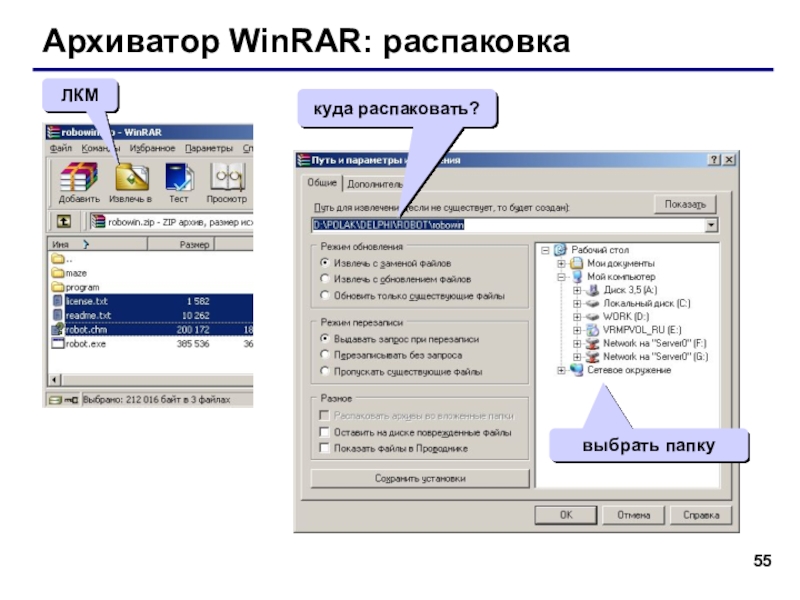Screen dimensions: 800x600
Task: Confirm extraction with OK button
Action: [566, 515]
